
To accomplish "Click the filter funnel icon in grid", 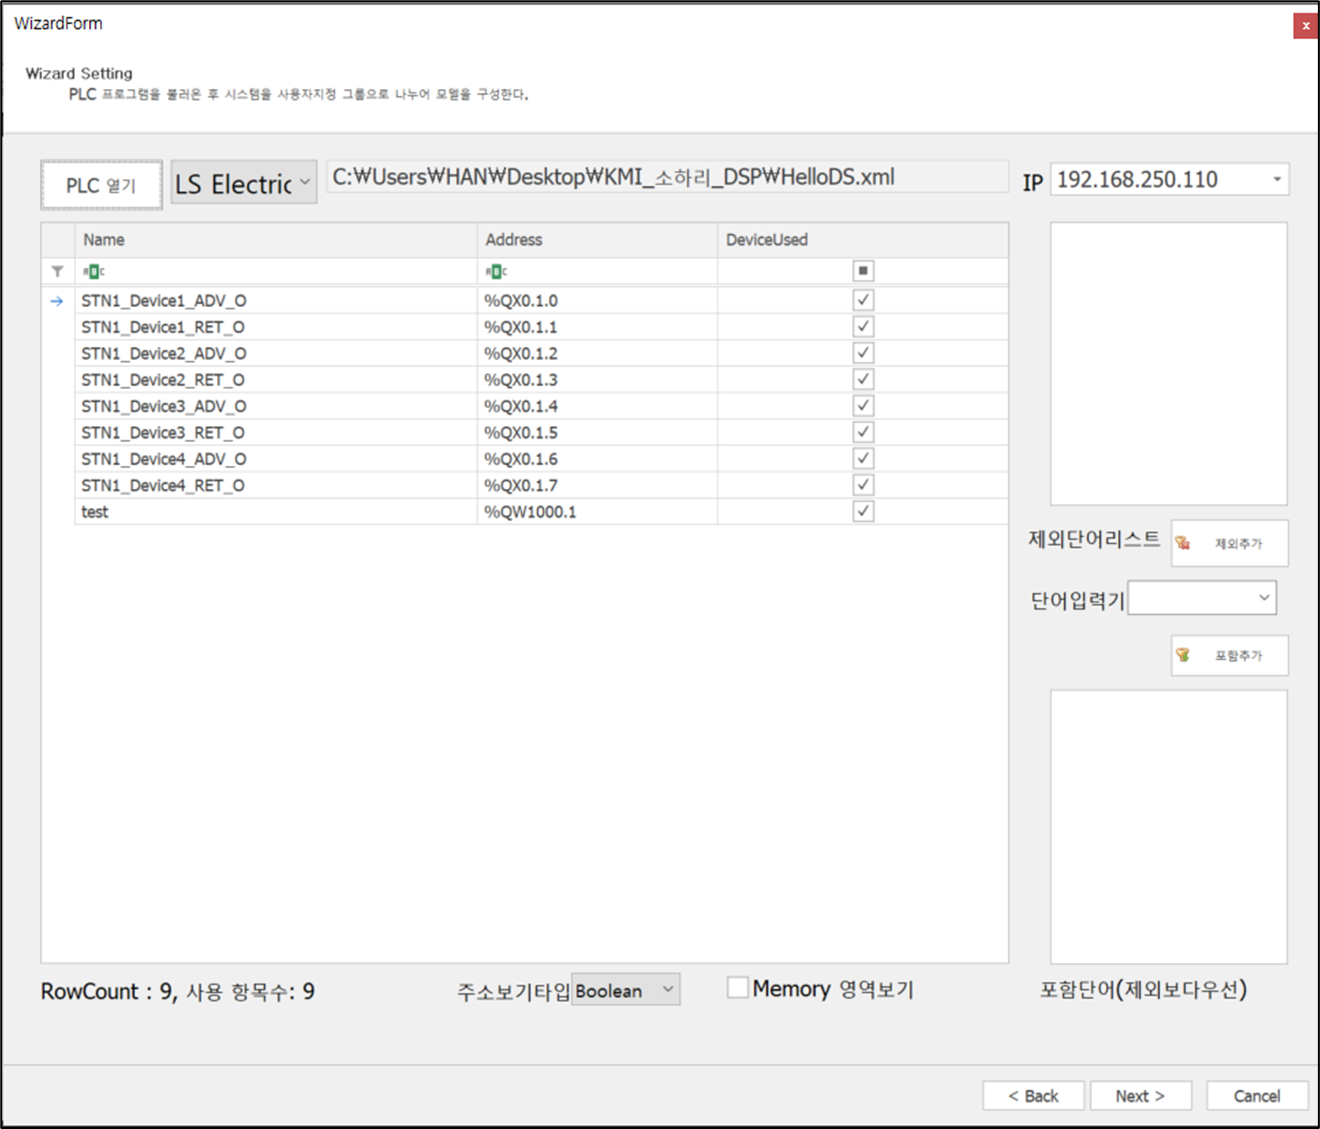I will [x=57, y=271].
